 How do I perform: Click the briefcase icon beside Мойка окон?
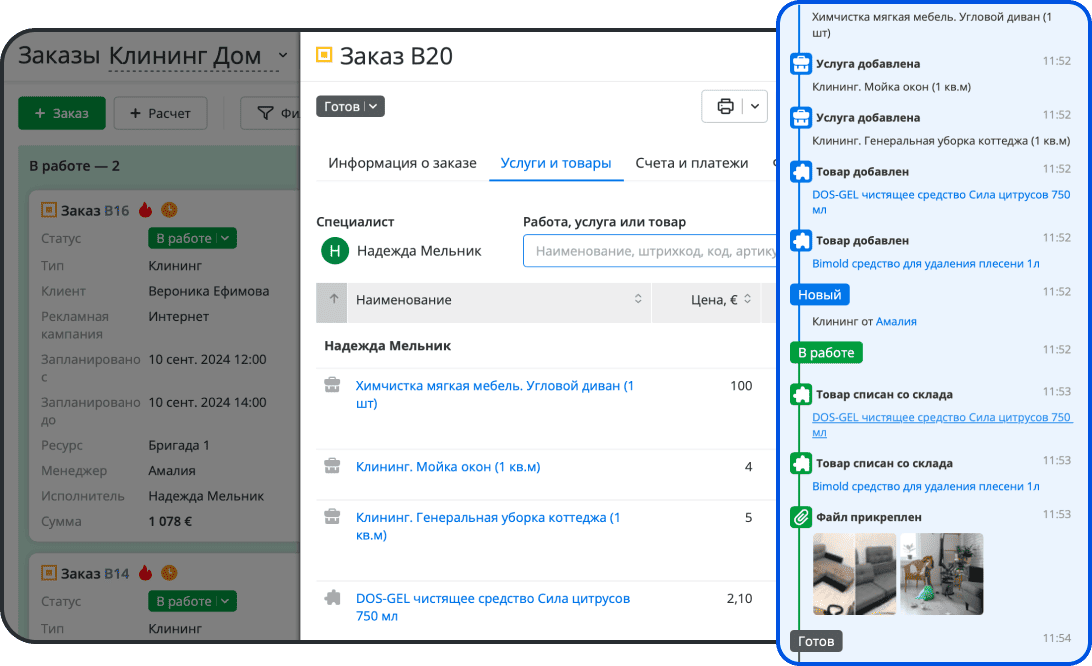point(332,466)
